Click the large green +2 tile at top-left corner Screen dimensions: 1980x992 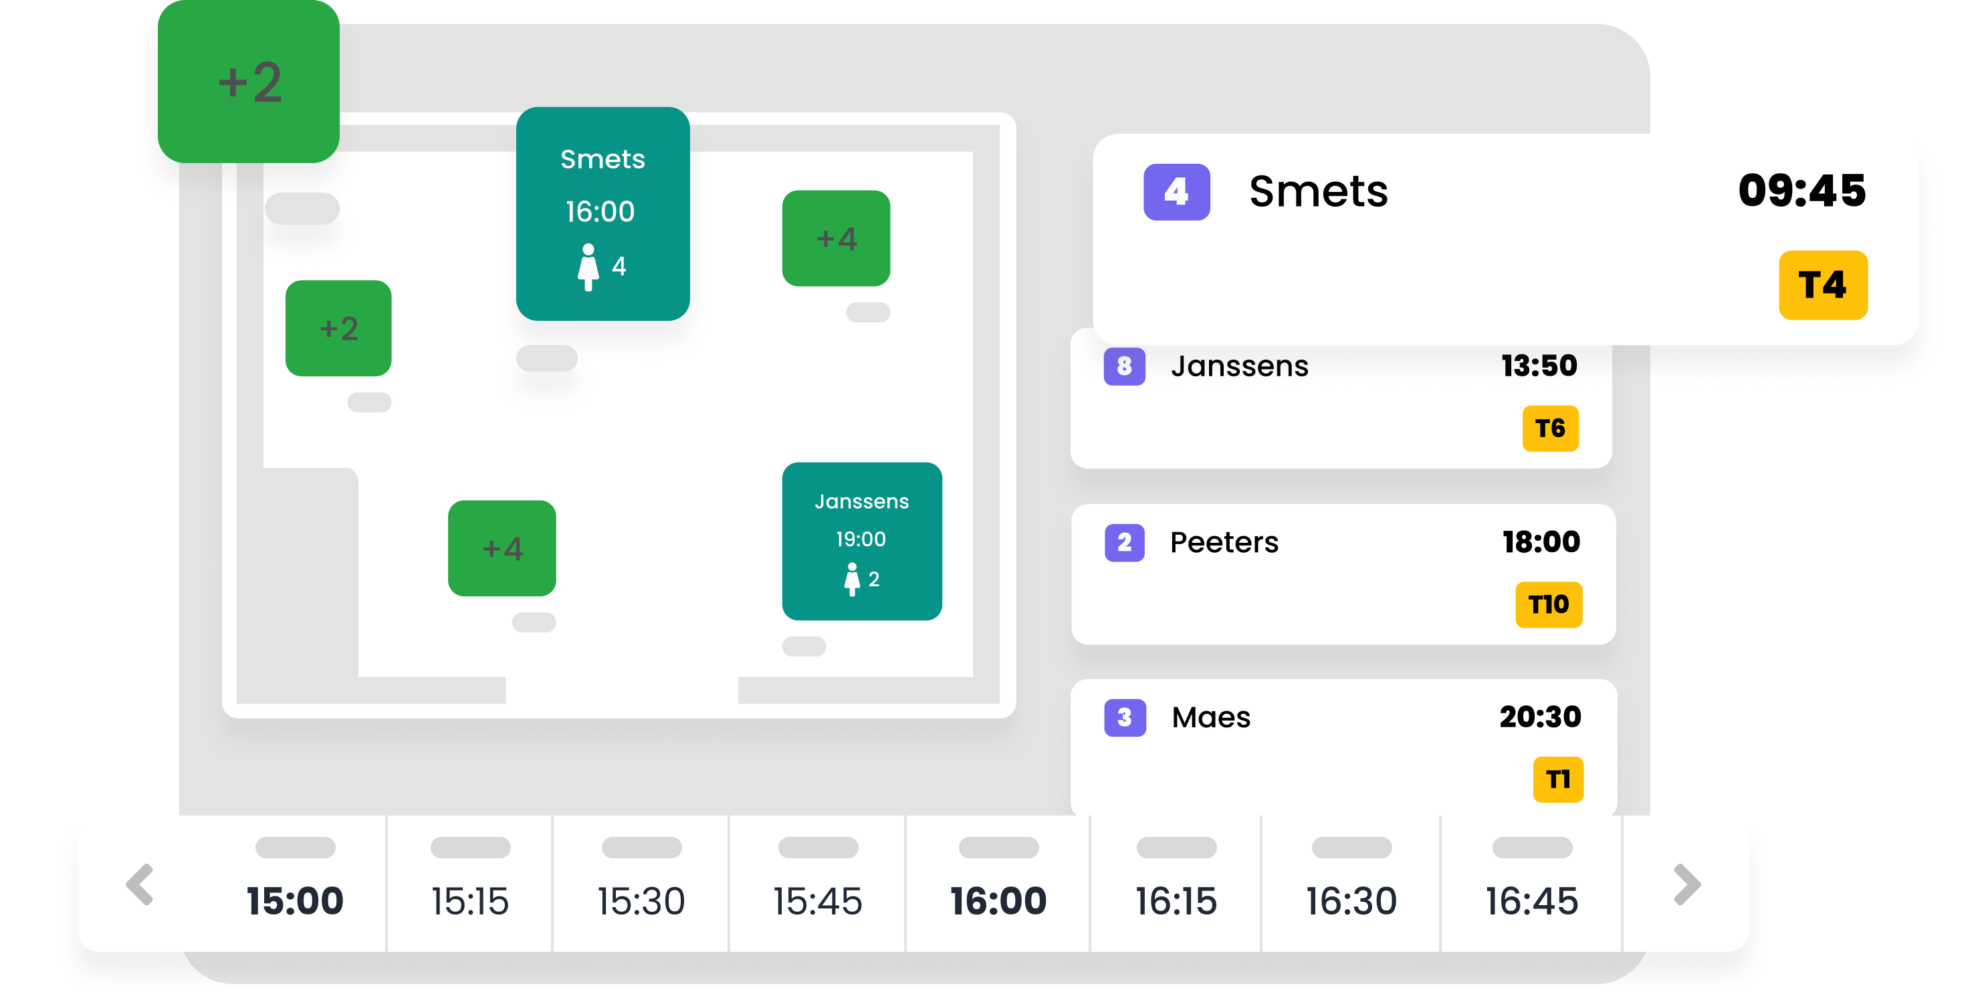[249, 82]
